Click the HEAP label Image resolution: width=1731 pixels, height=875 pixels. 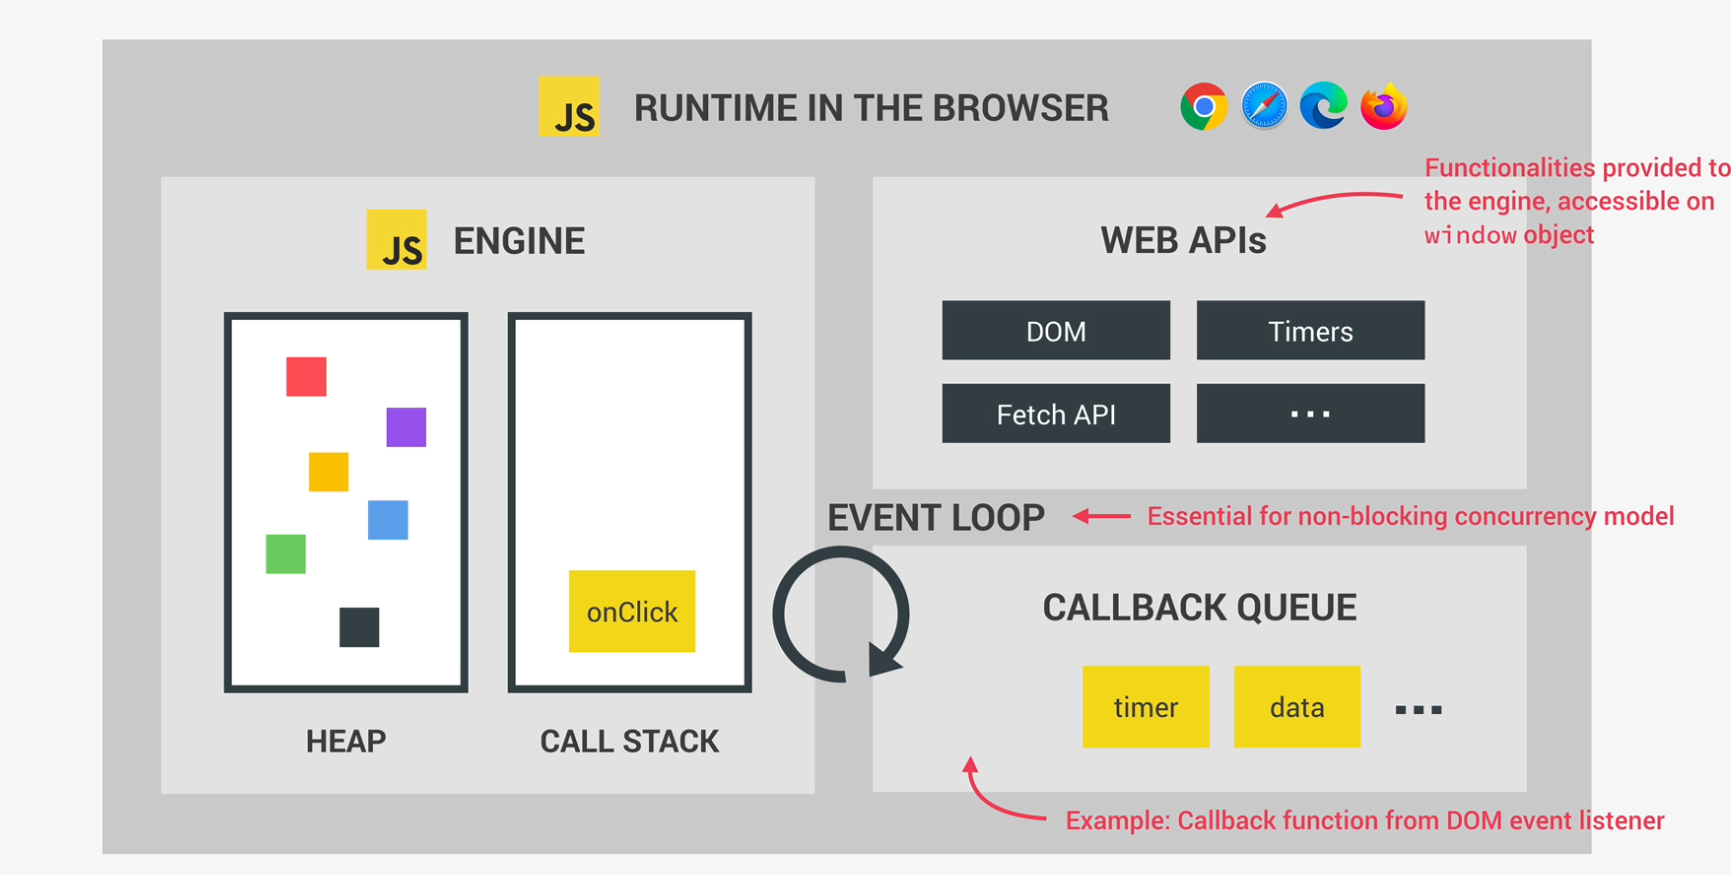(346, 741)
